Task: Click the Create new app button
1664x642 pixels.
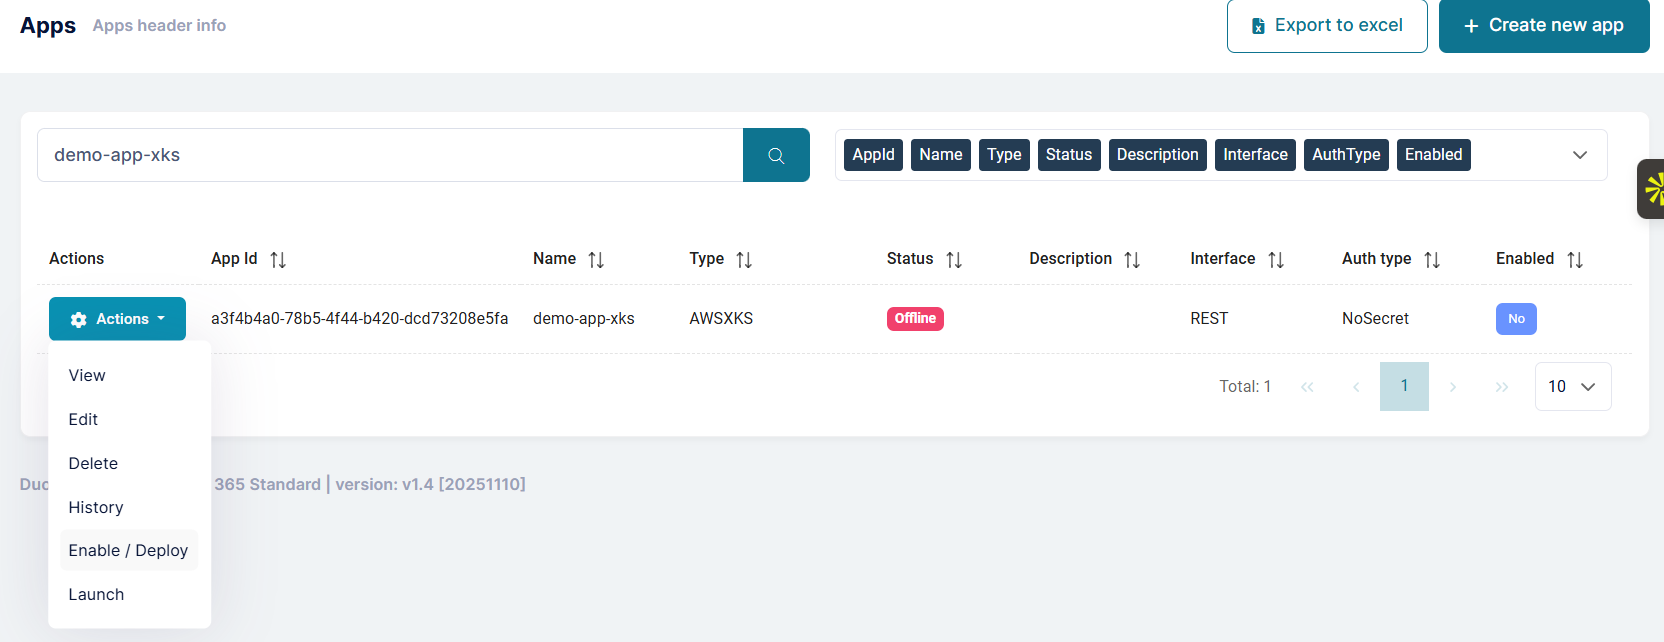Action: (1544, 26)
